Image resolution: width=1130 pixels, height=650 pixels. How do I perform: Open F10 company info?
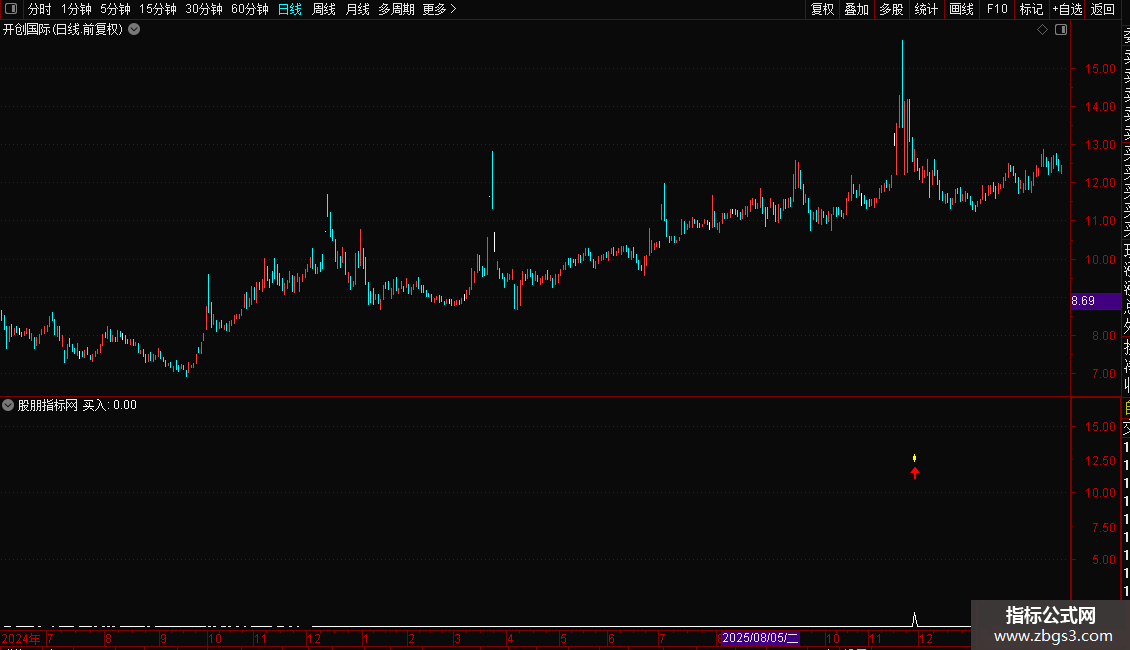pyautogui.click(x=997, y=9)
